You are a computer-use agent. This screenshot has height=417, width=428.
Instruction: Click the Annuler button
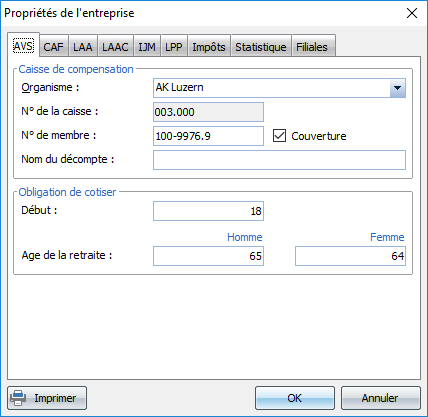tap(380, 398)
